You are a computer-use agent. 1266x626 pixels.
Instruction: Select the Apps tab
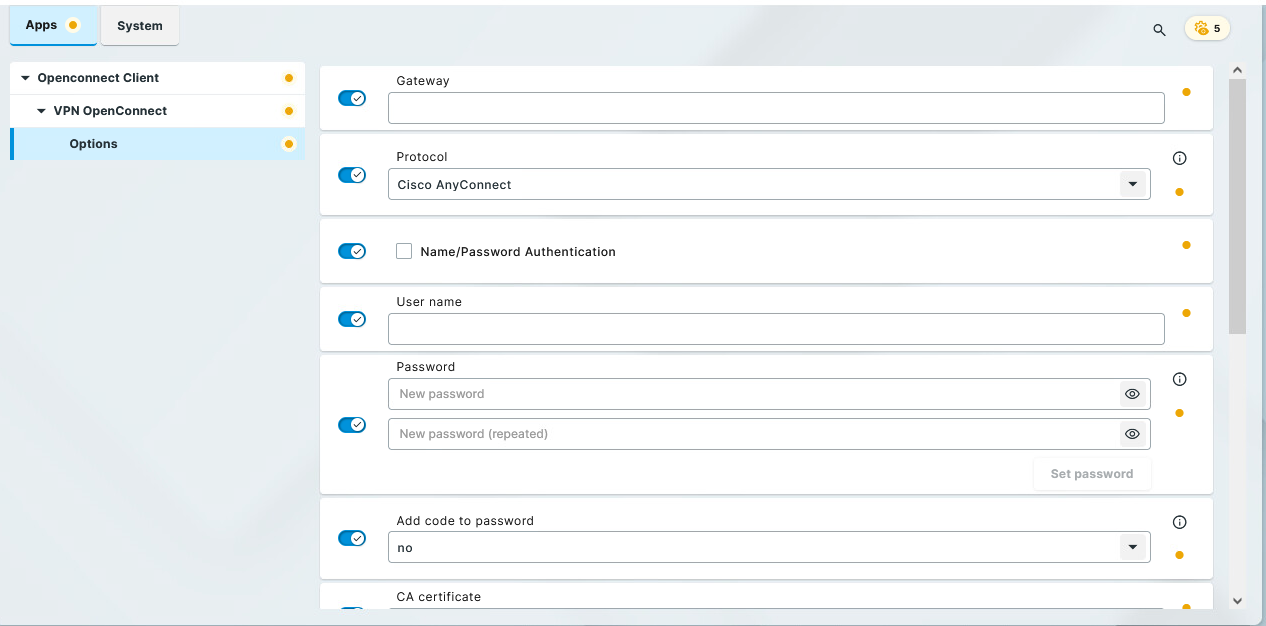(x=38, y=25)
